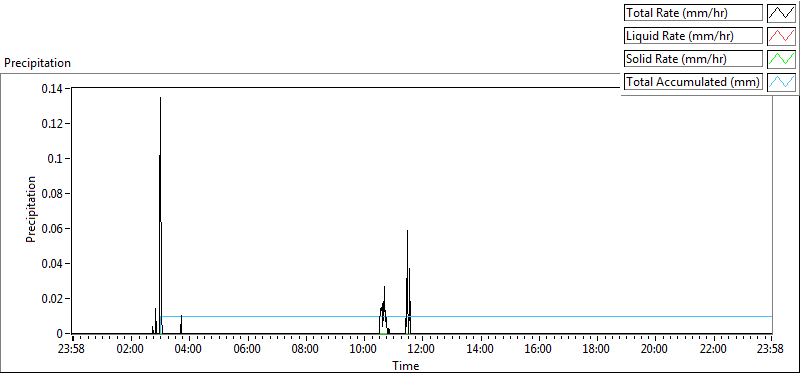
Task: Click the 10:00 x-axis time label
Action: (364, 350)
